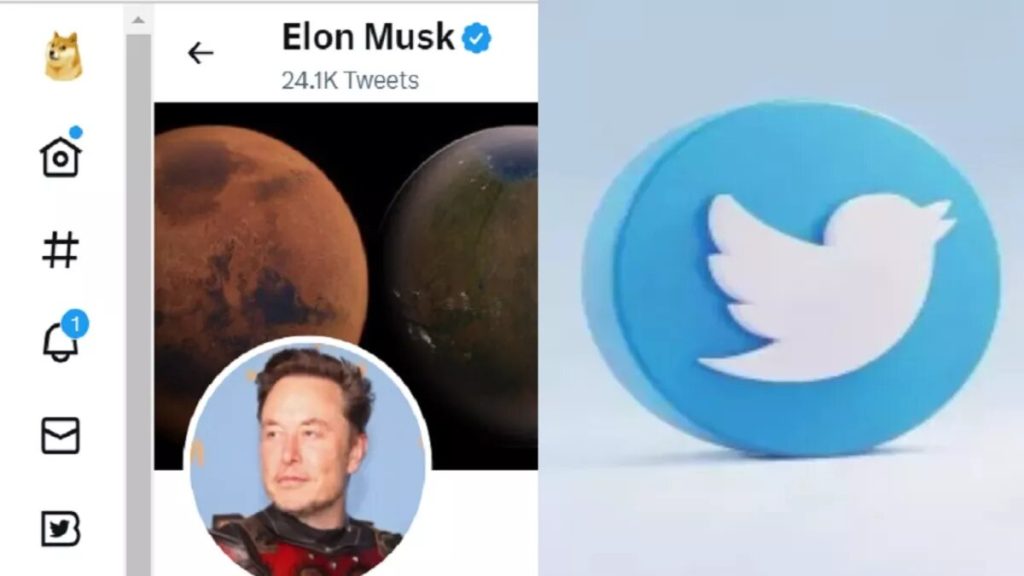
Task: Open Notifications bell icon
Action: pyautogui.click(x=60, y=342)
